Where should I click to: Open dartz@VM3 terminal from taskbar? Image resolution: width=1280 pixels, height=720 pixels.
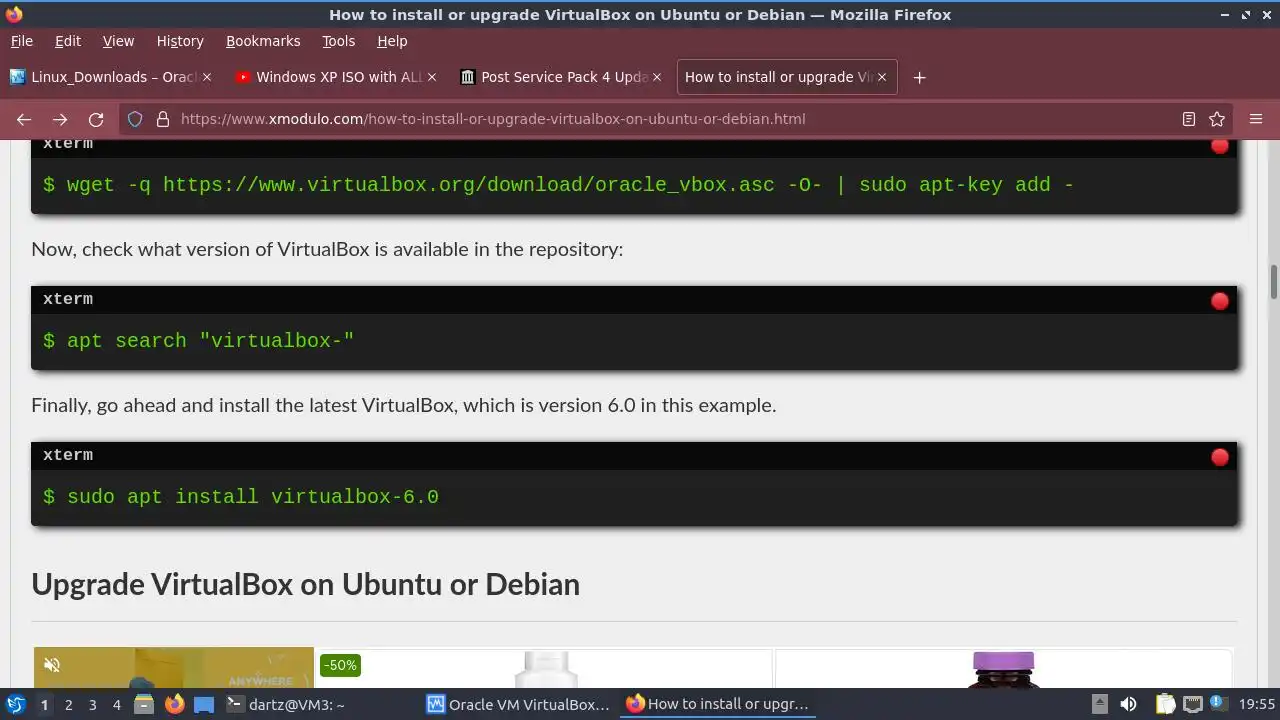320,704
